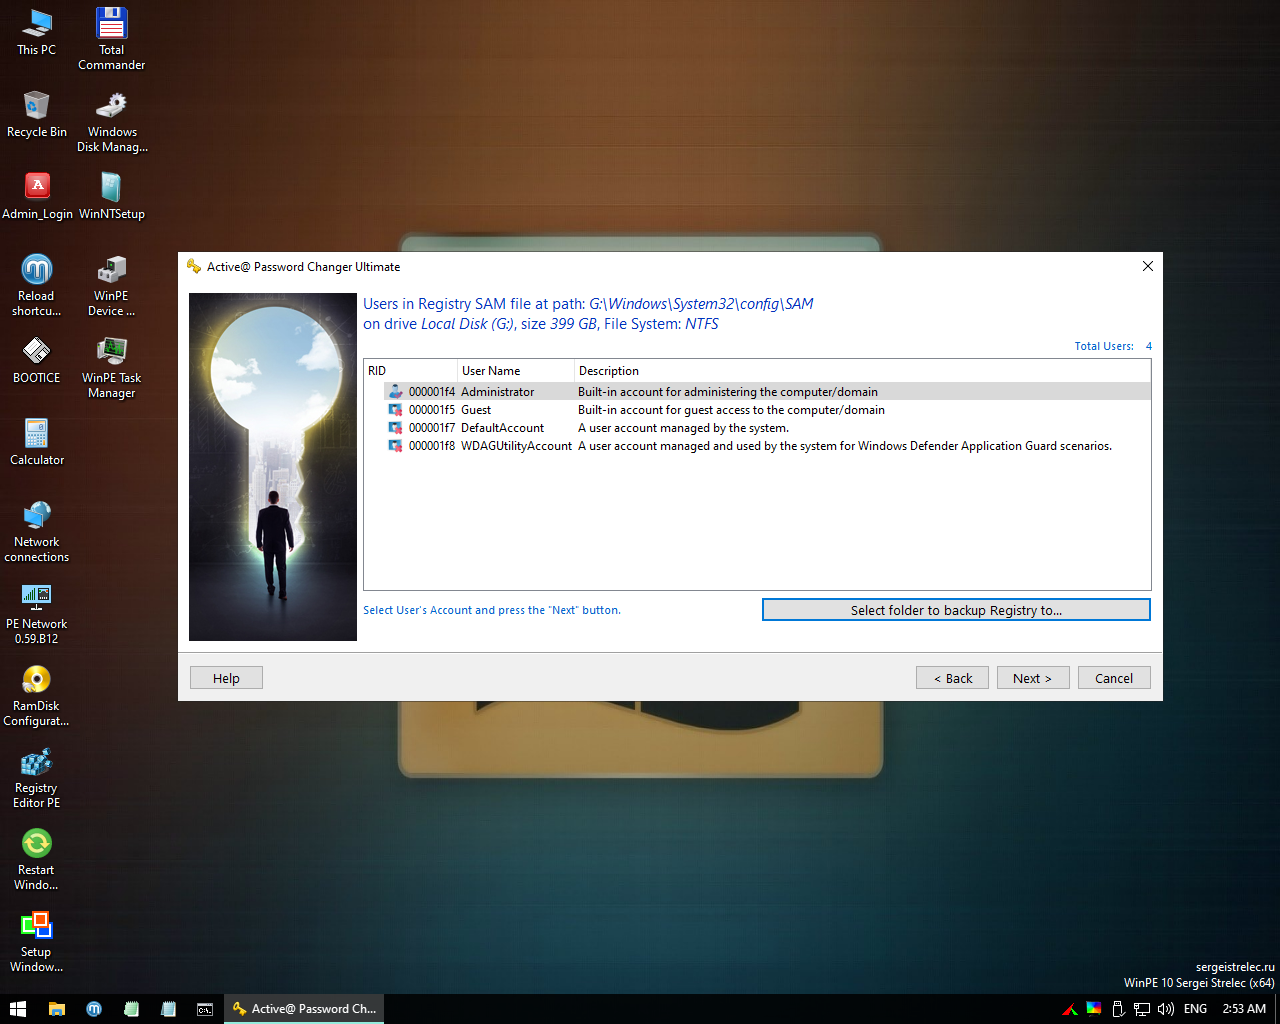This screenshot has width=1280, height=1024.
Task: Click the volume tray icon
Action: (1165, 1009)
